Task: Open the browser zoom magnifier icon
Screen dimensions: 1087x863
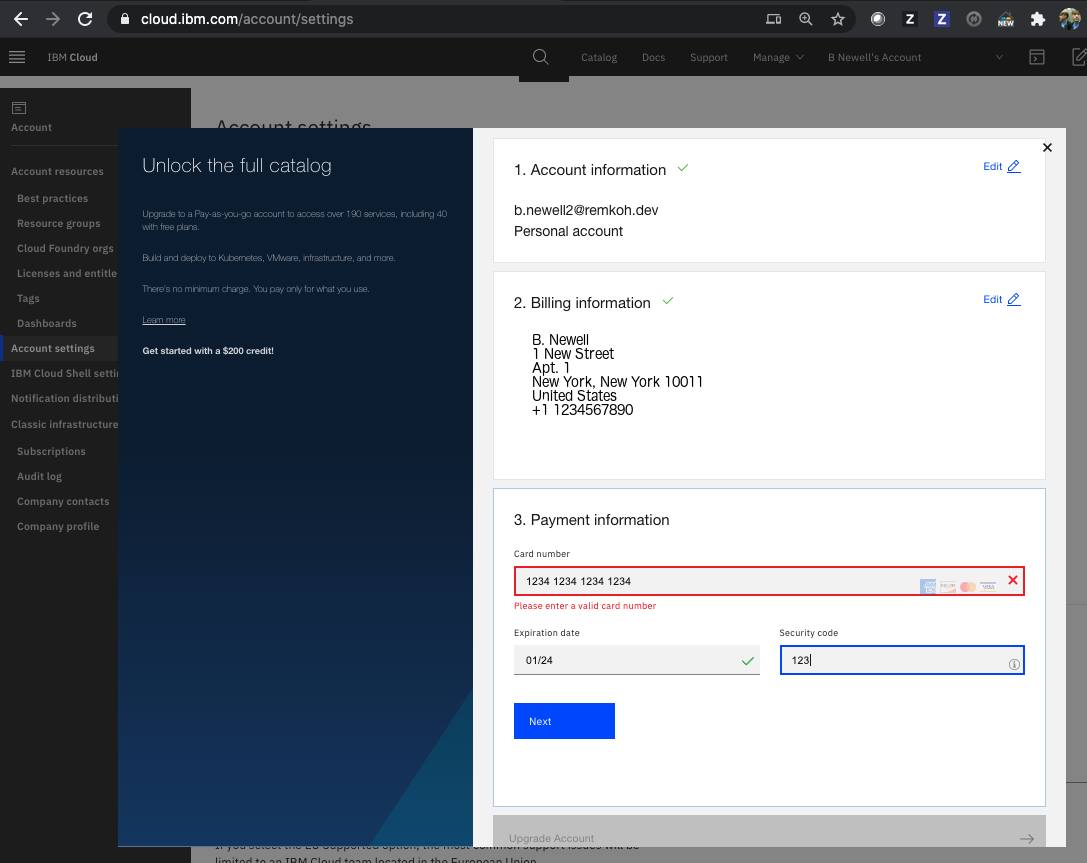Action: point(806,19)
